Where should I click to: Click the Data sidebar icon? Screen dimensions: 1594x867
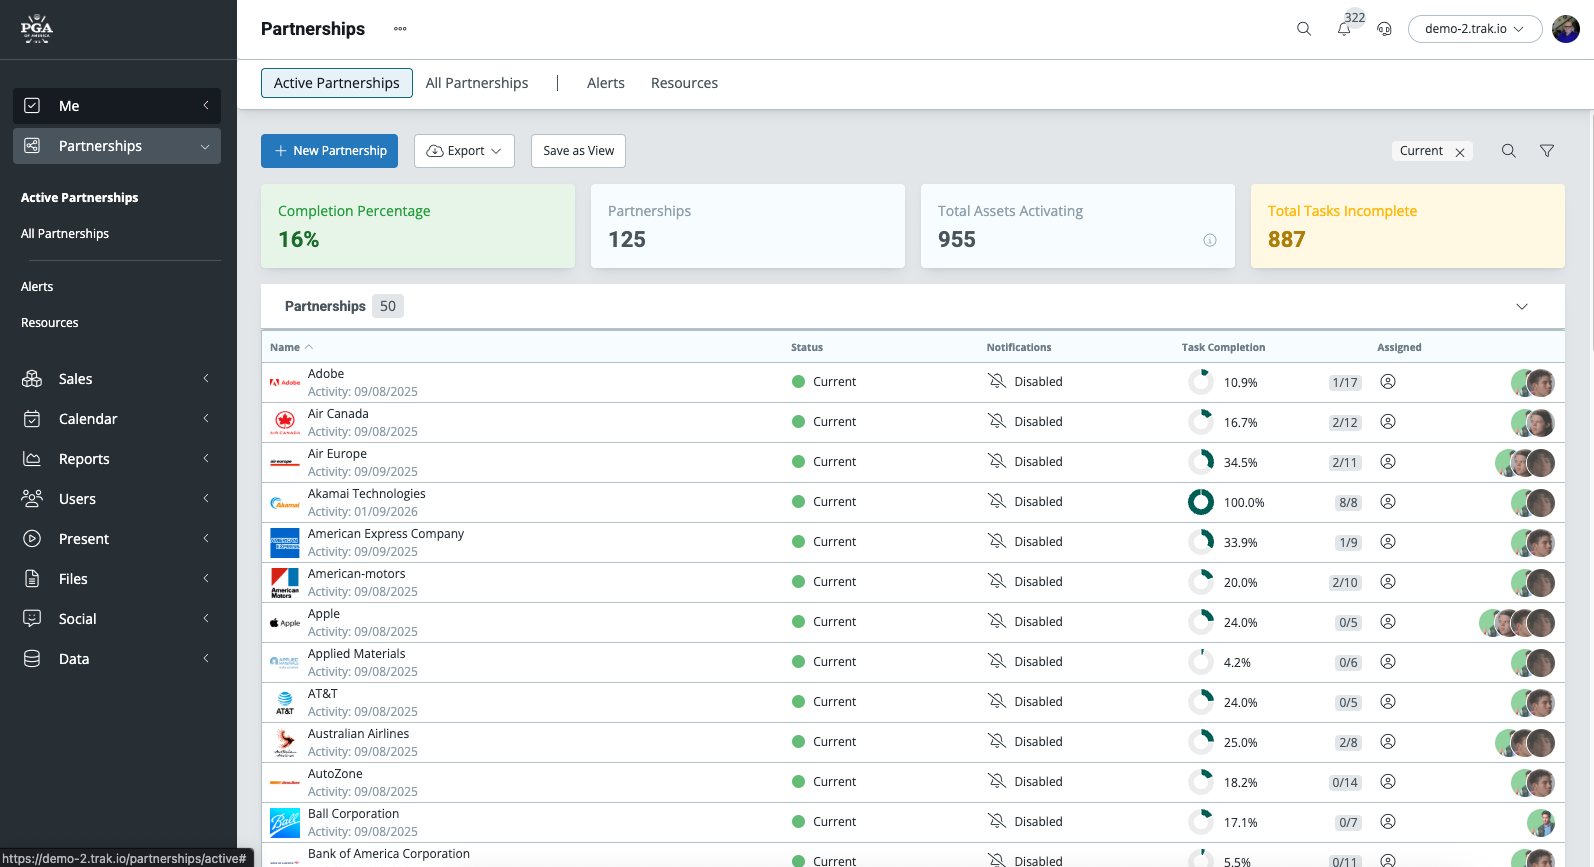32,659
